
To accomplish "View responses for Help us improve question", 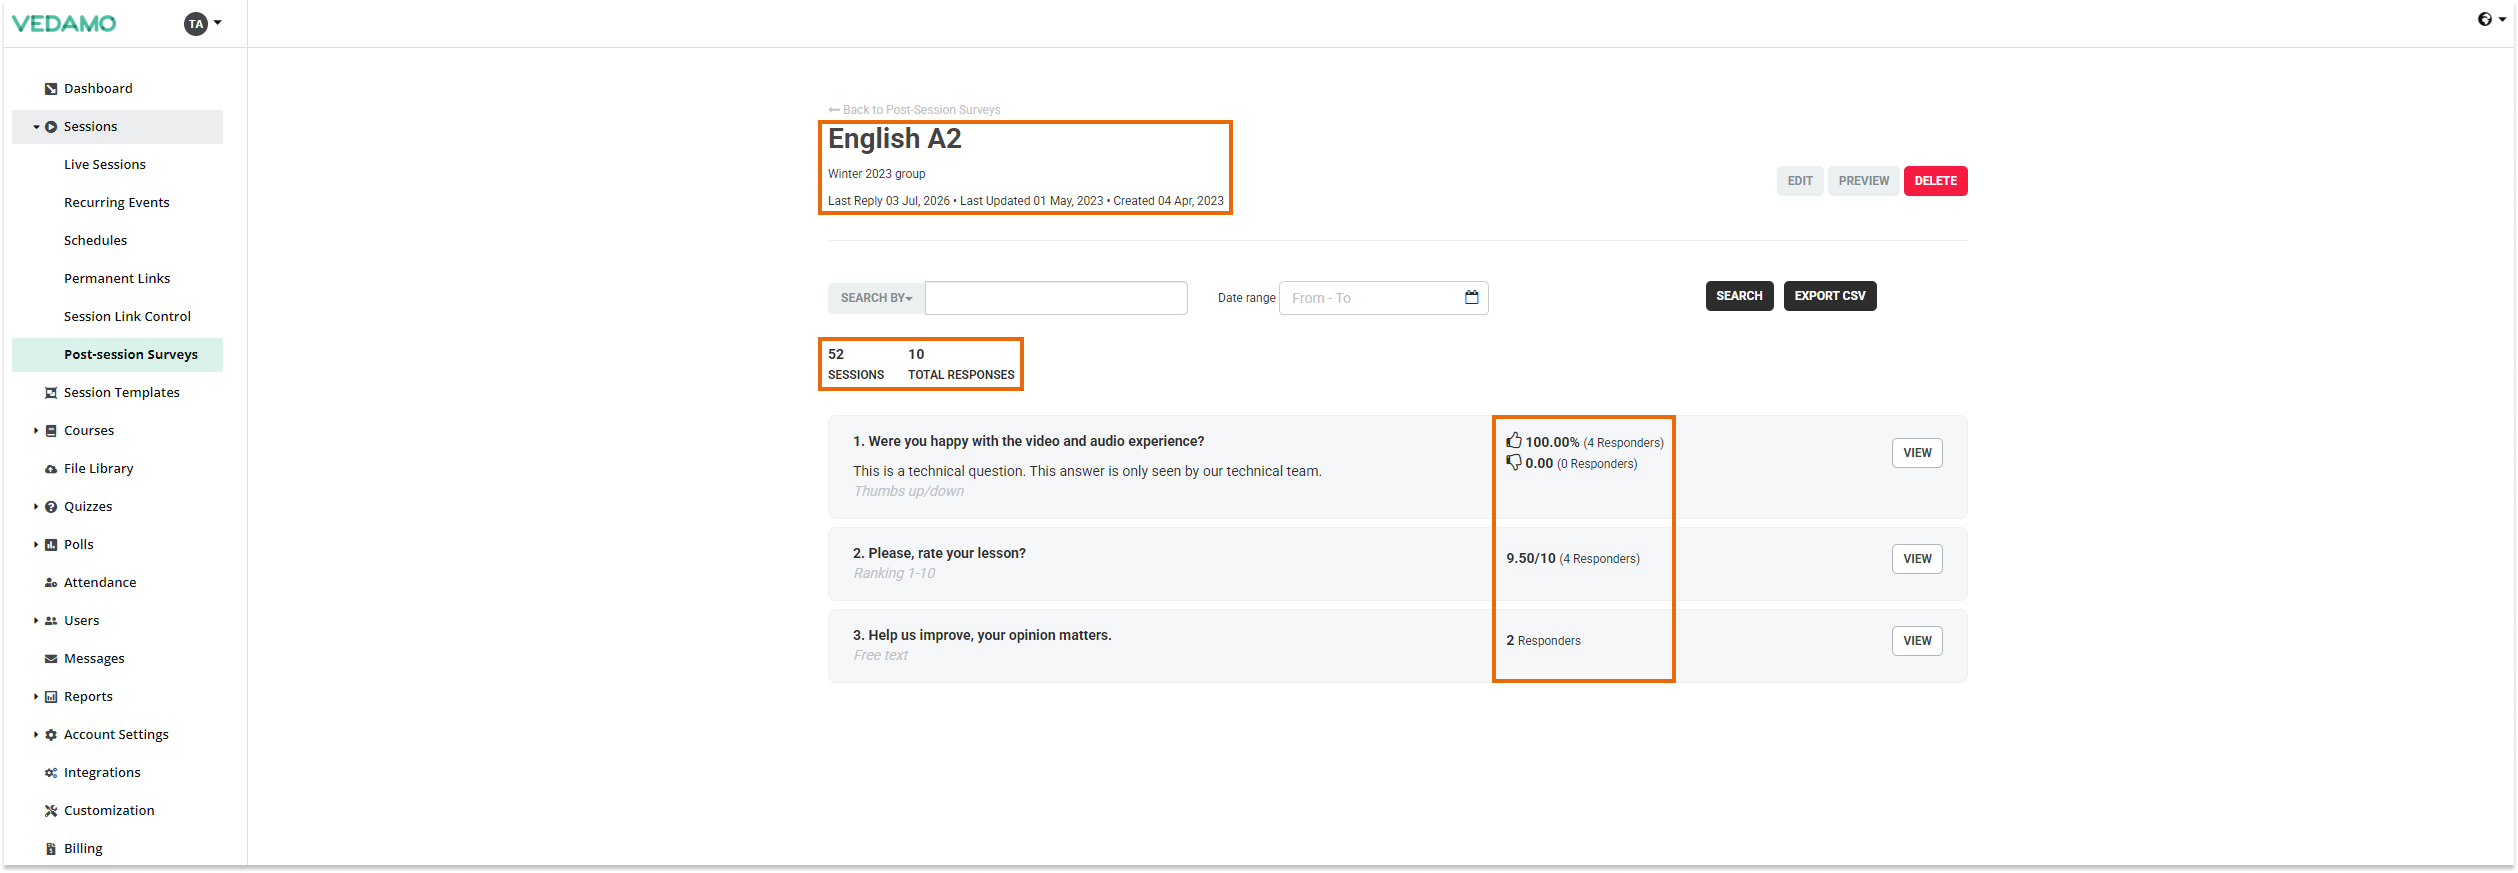I will 1917,641.
